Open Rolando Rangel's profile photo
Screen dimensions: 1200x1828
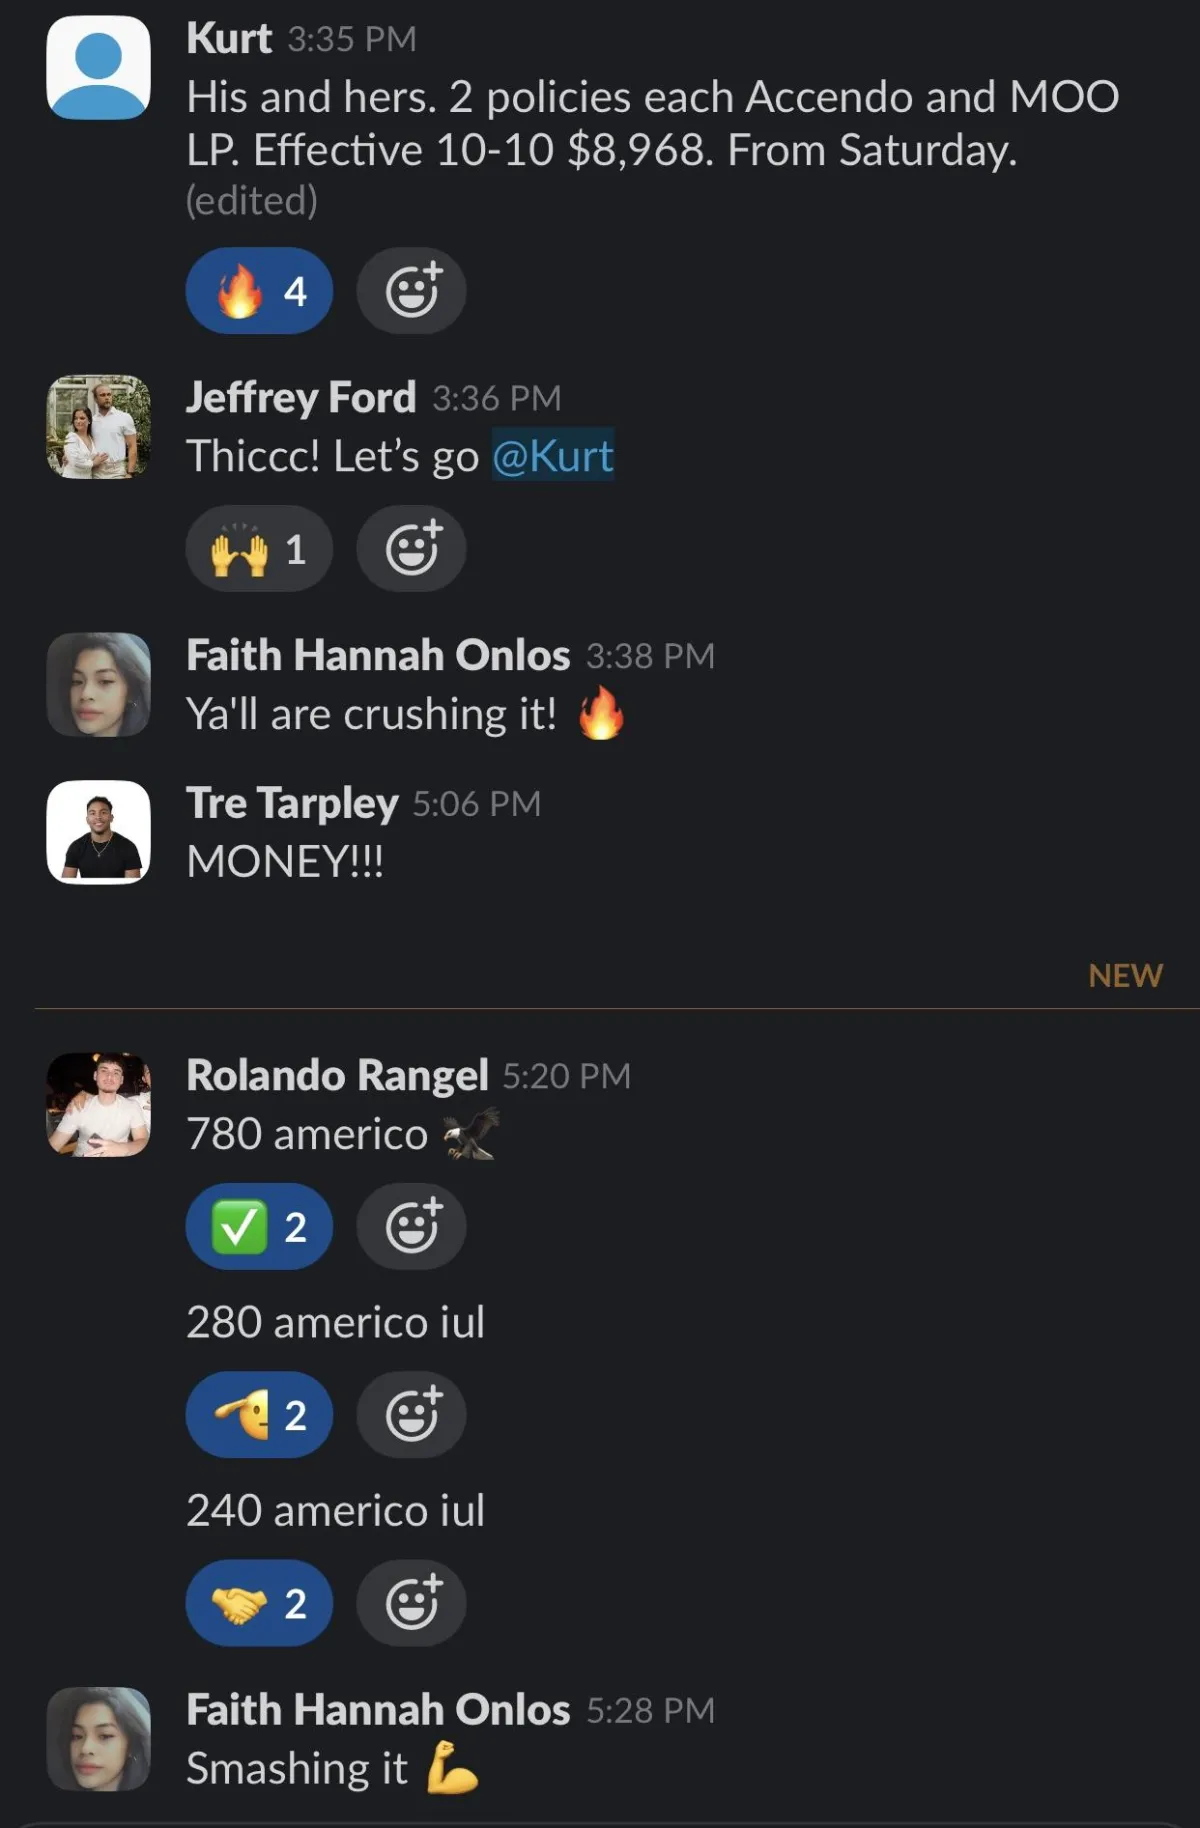[x=98, y=1104]
